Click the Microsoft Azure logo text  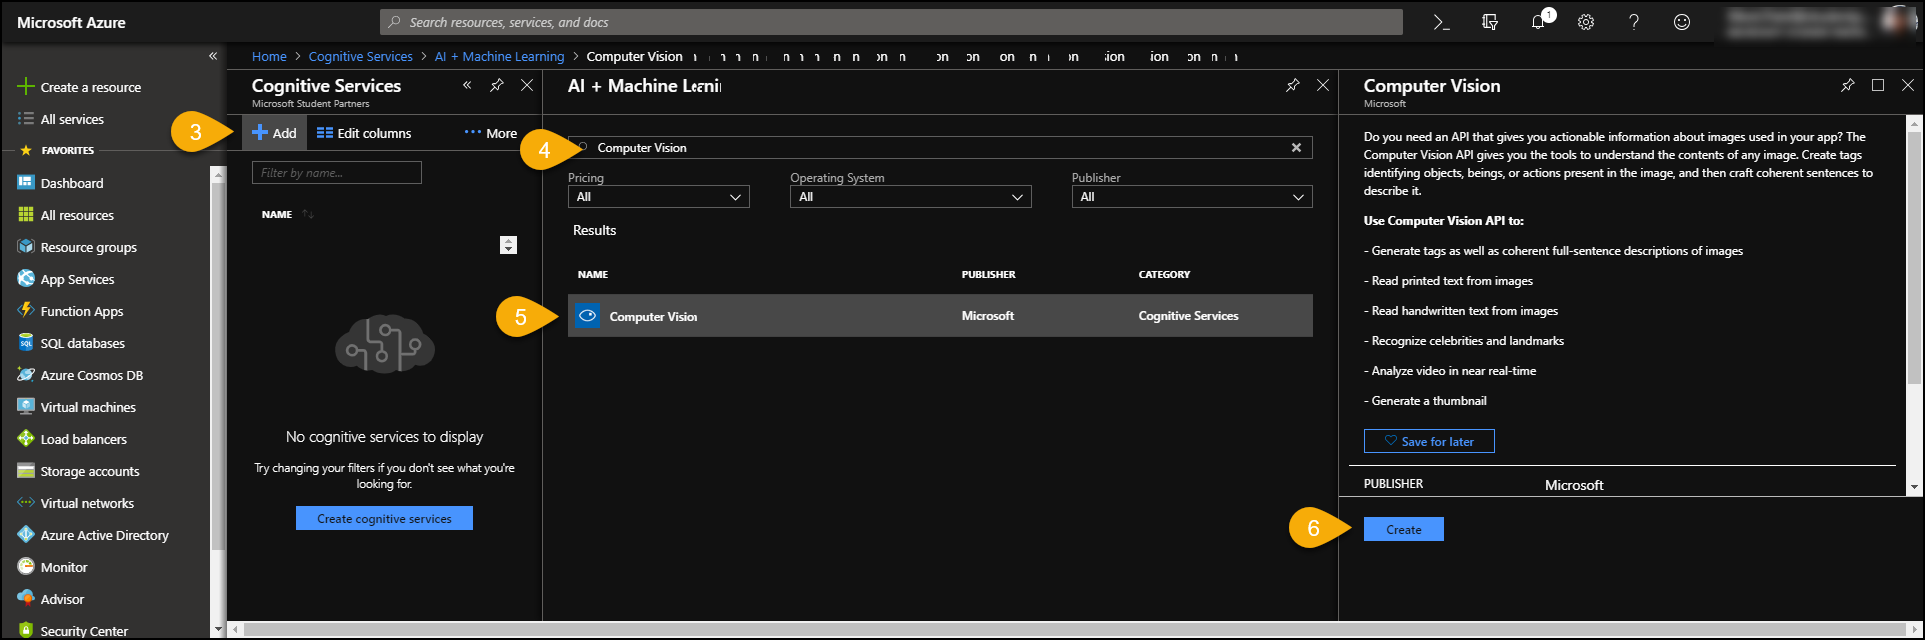point(71,22)
